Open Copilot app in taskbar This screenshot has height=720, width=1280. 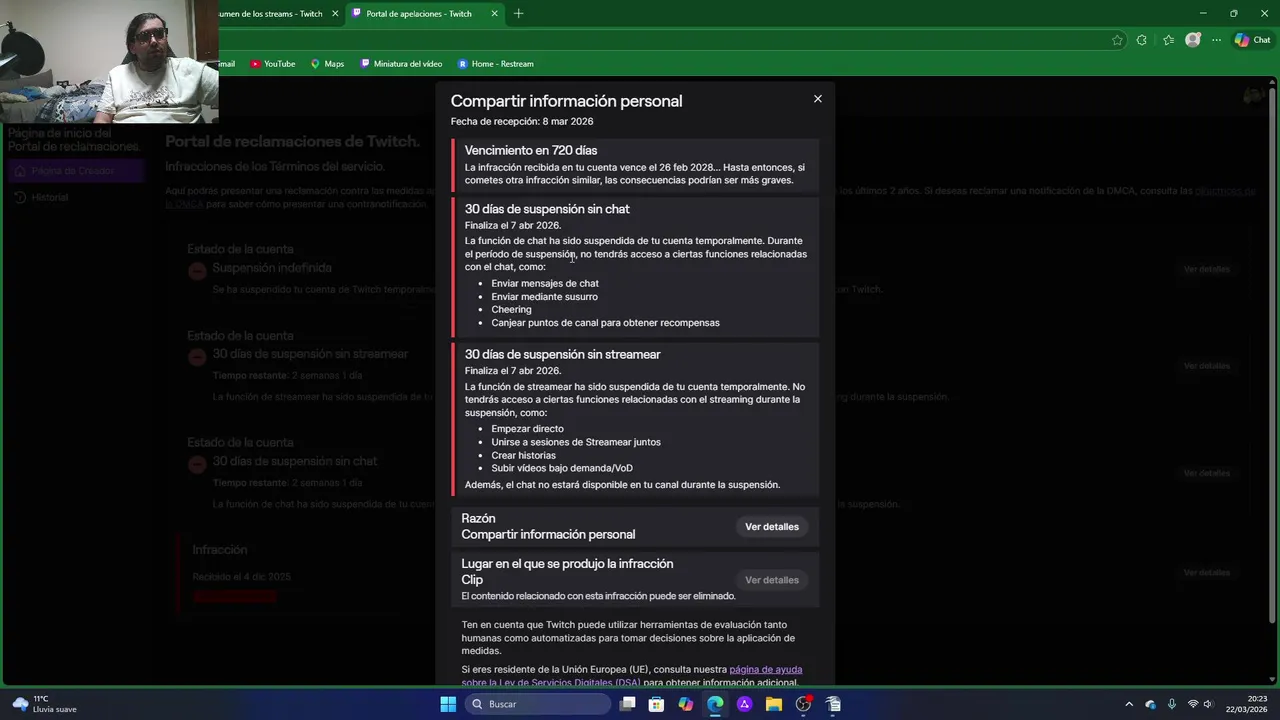point(685,704)
